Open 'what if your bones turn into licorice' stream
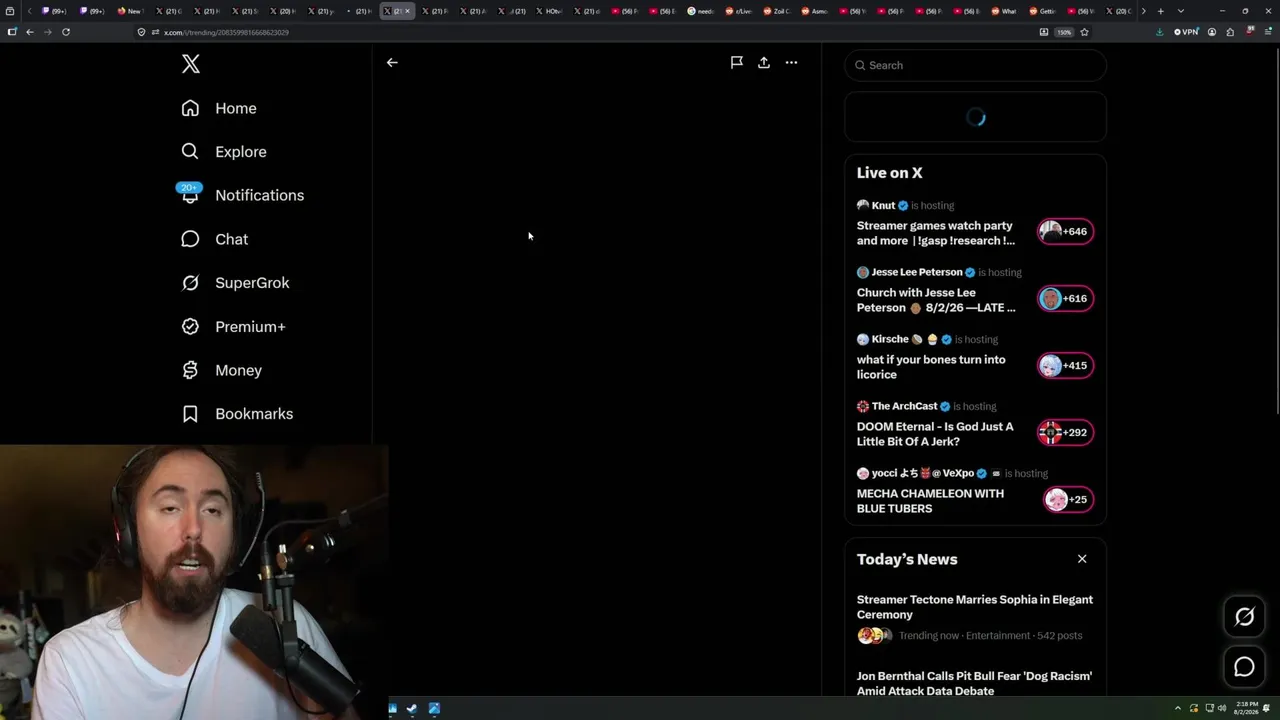This screenshot has width=1280, height=720. coord(931,367)
